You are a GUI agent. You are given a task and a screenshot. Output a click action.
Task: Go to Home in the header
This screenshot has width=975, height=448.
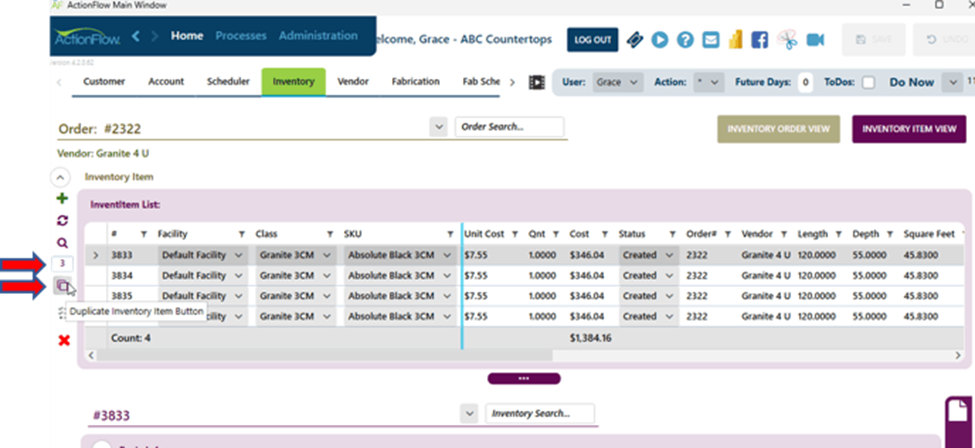(x=187, y=36)
